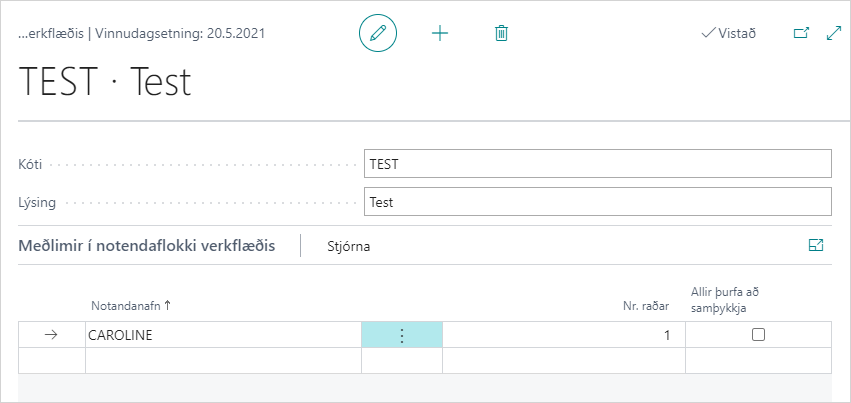The image size is (851, 403).
Task: Click the empty user name cell below CAROLINE
Action: coord(222,360)
